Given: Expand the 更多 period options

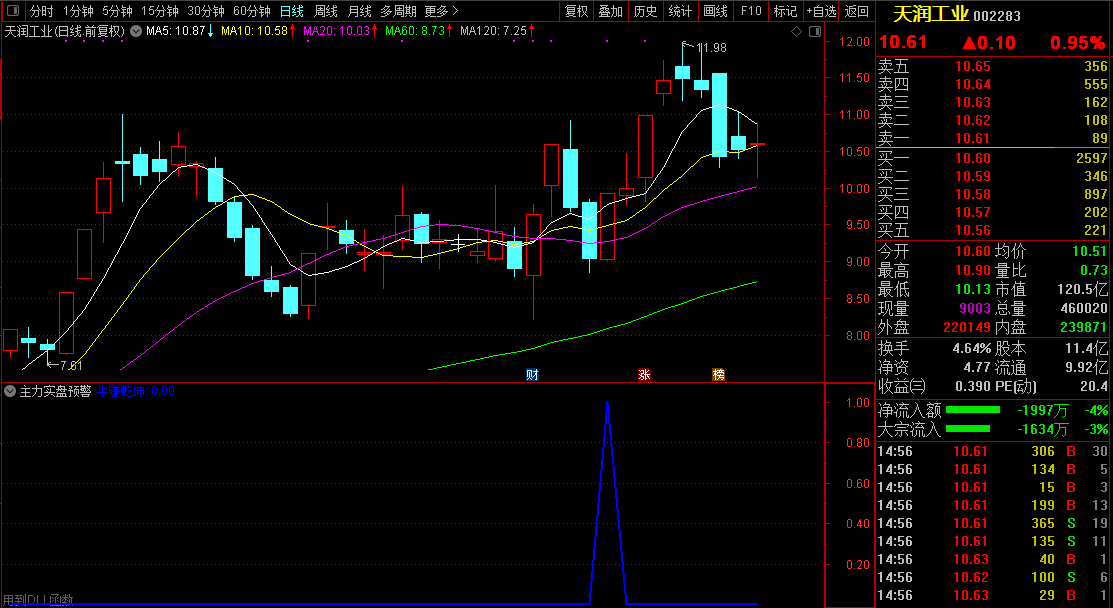Looking at the screenshot, I should [x=441, y=11].
